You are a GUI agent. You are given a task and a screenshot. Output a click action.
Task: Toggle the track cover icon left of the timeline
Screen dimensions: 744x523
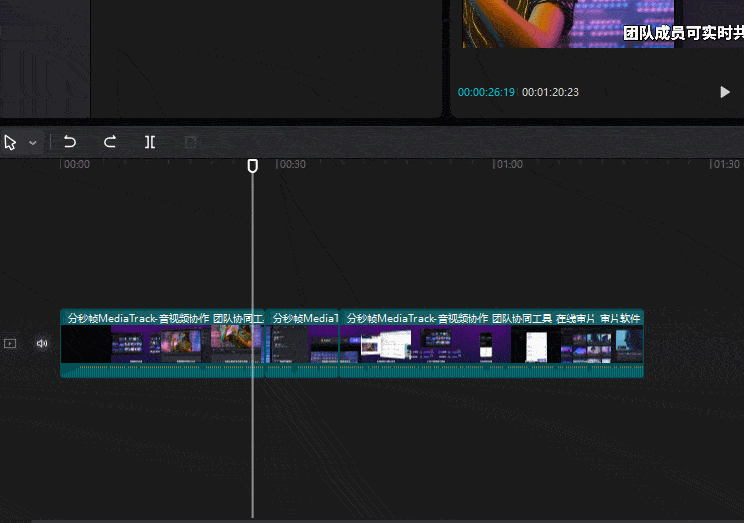pyautogui.click(x=10, y=343)
